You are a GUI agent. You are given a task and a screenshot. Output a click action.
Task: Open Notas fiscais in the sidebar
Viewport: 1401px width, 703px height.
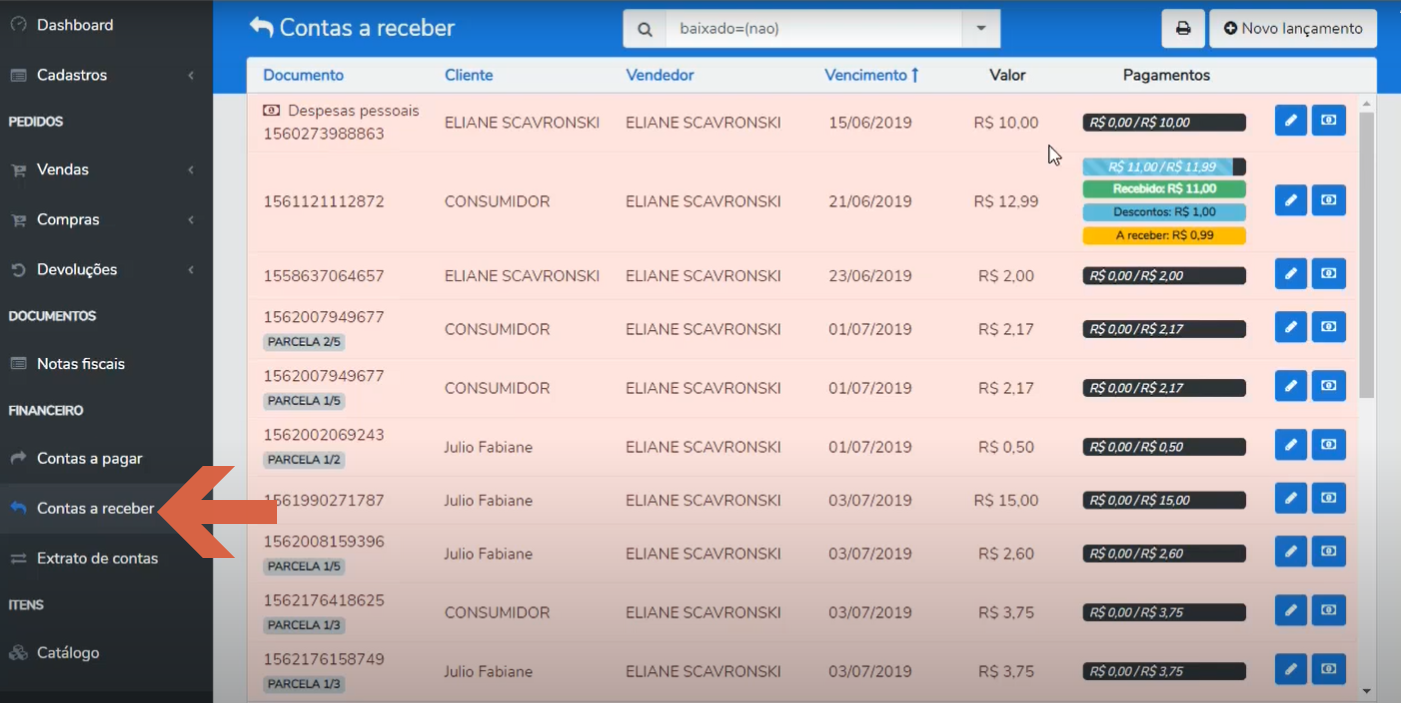click(x=106, y=364)
